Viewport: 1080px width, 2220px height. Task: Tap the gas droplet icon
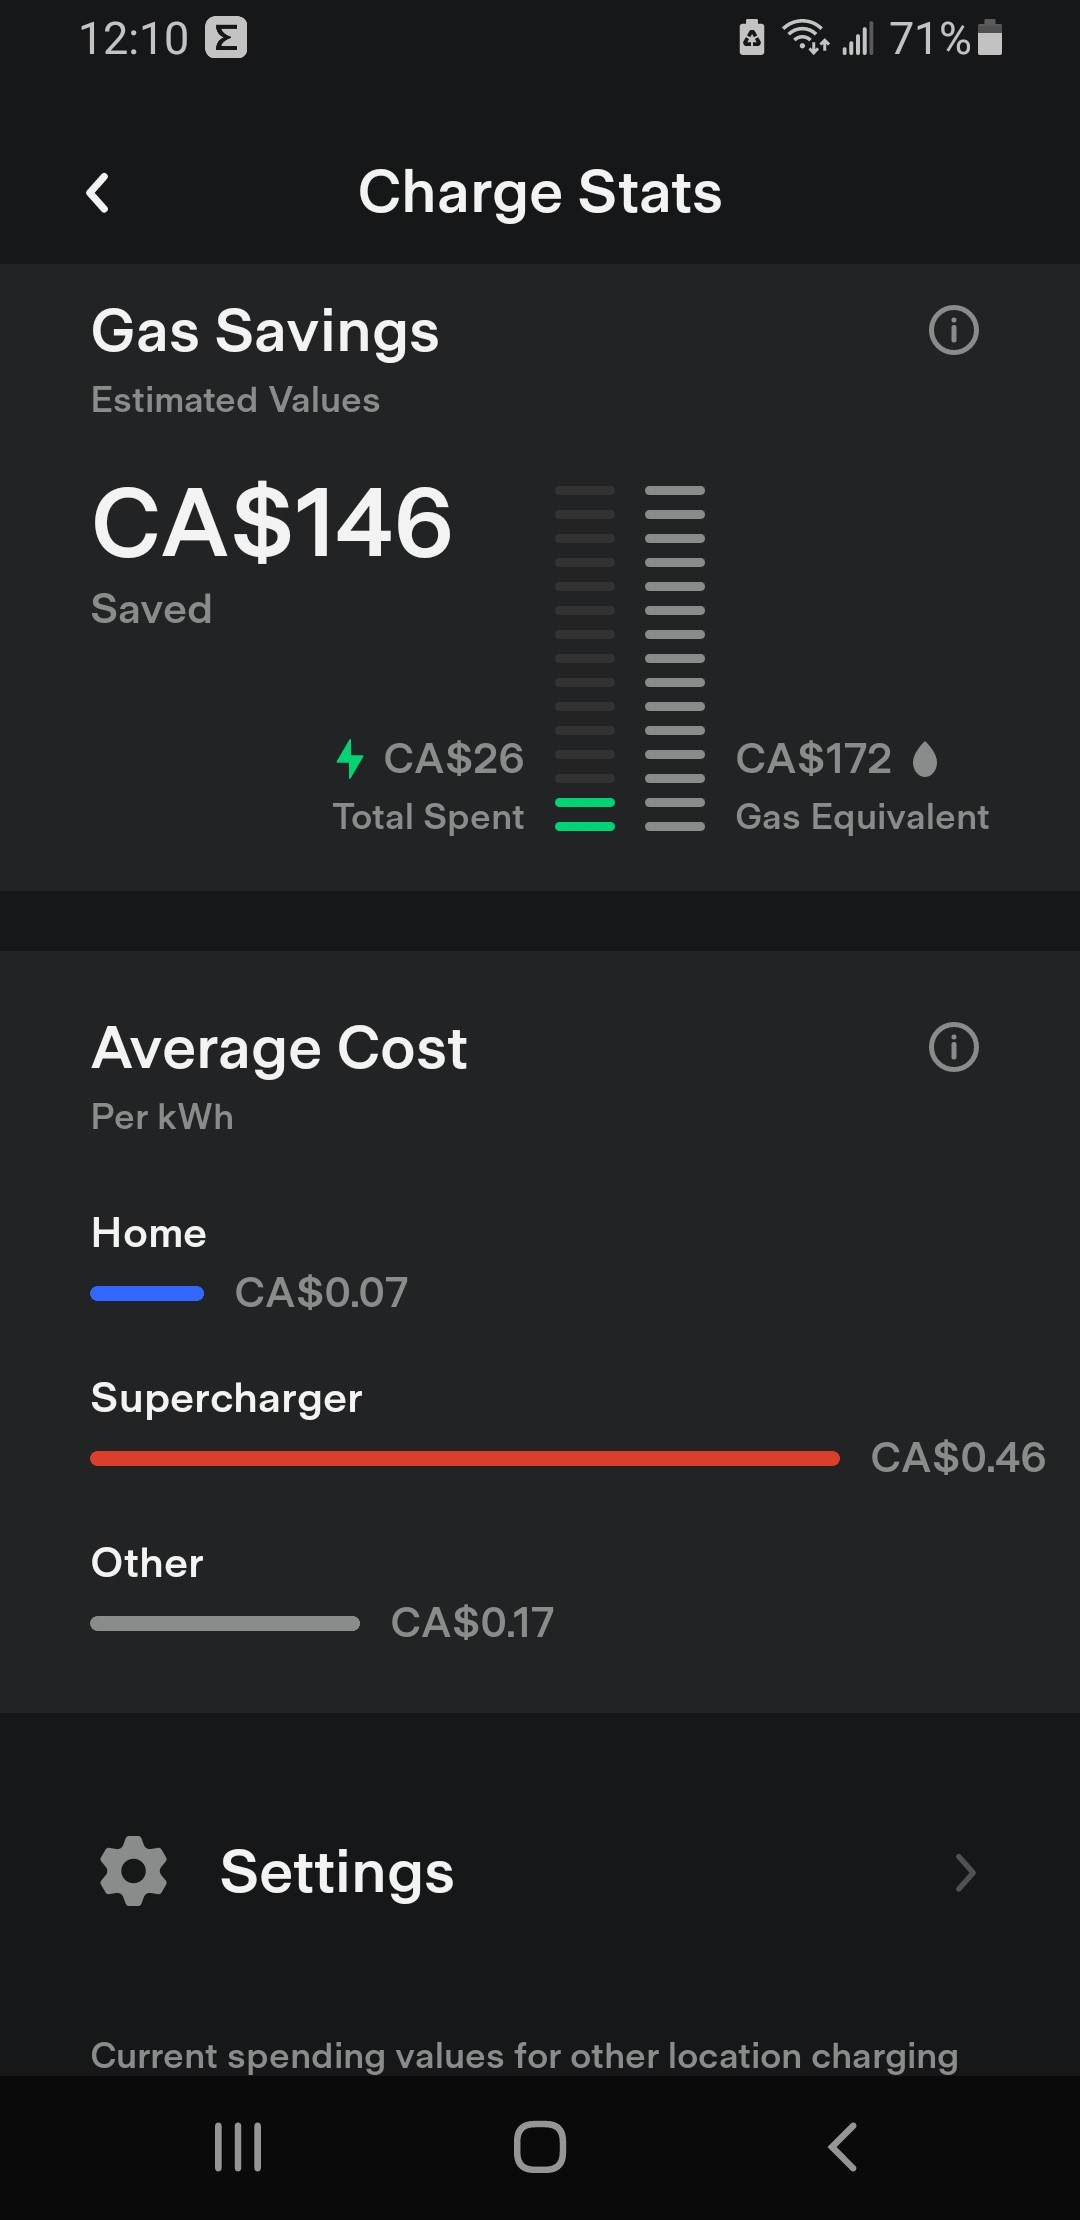pyautogui.click(x=925, y=759)
